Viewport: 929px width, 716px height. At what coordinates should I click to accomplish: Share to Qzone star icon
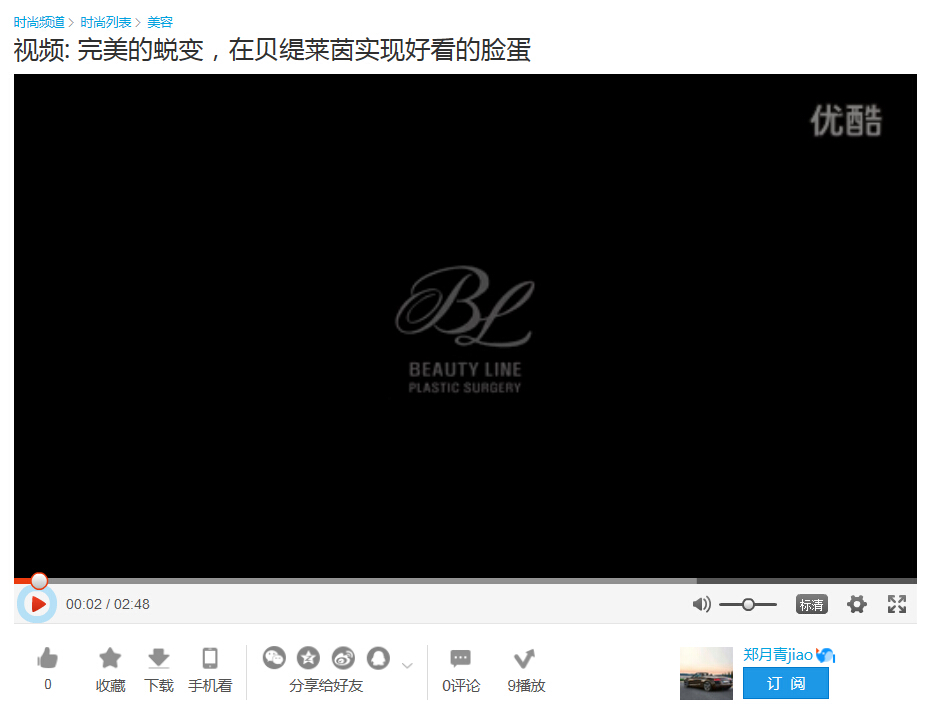(x=308, y=658)
